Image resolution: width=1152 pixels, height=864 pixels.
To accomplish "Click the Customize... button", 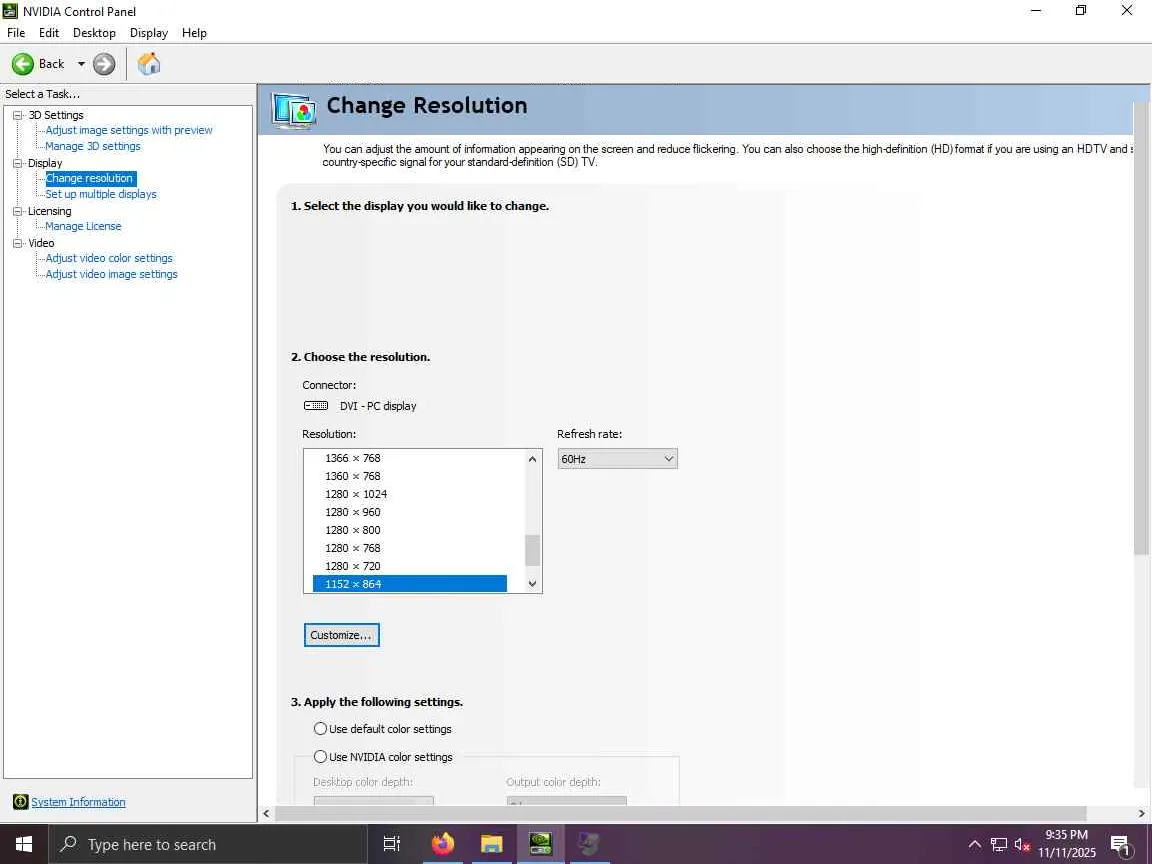I will coord(342,635).
